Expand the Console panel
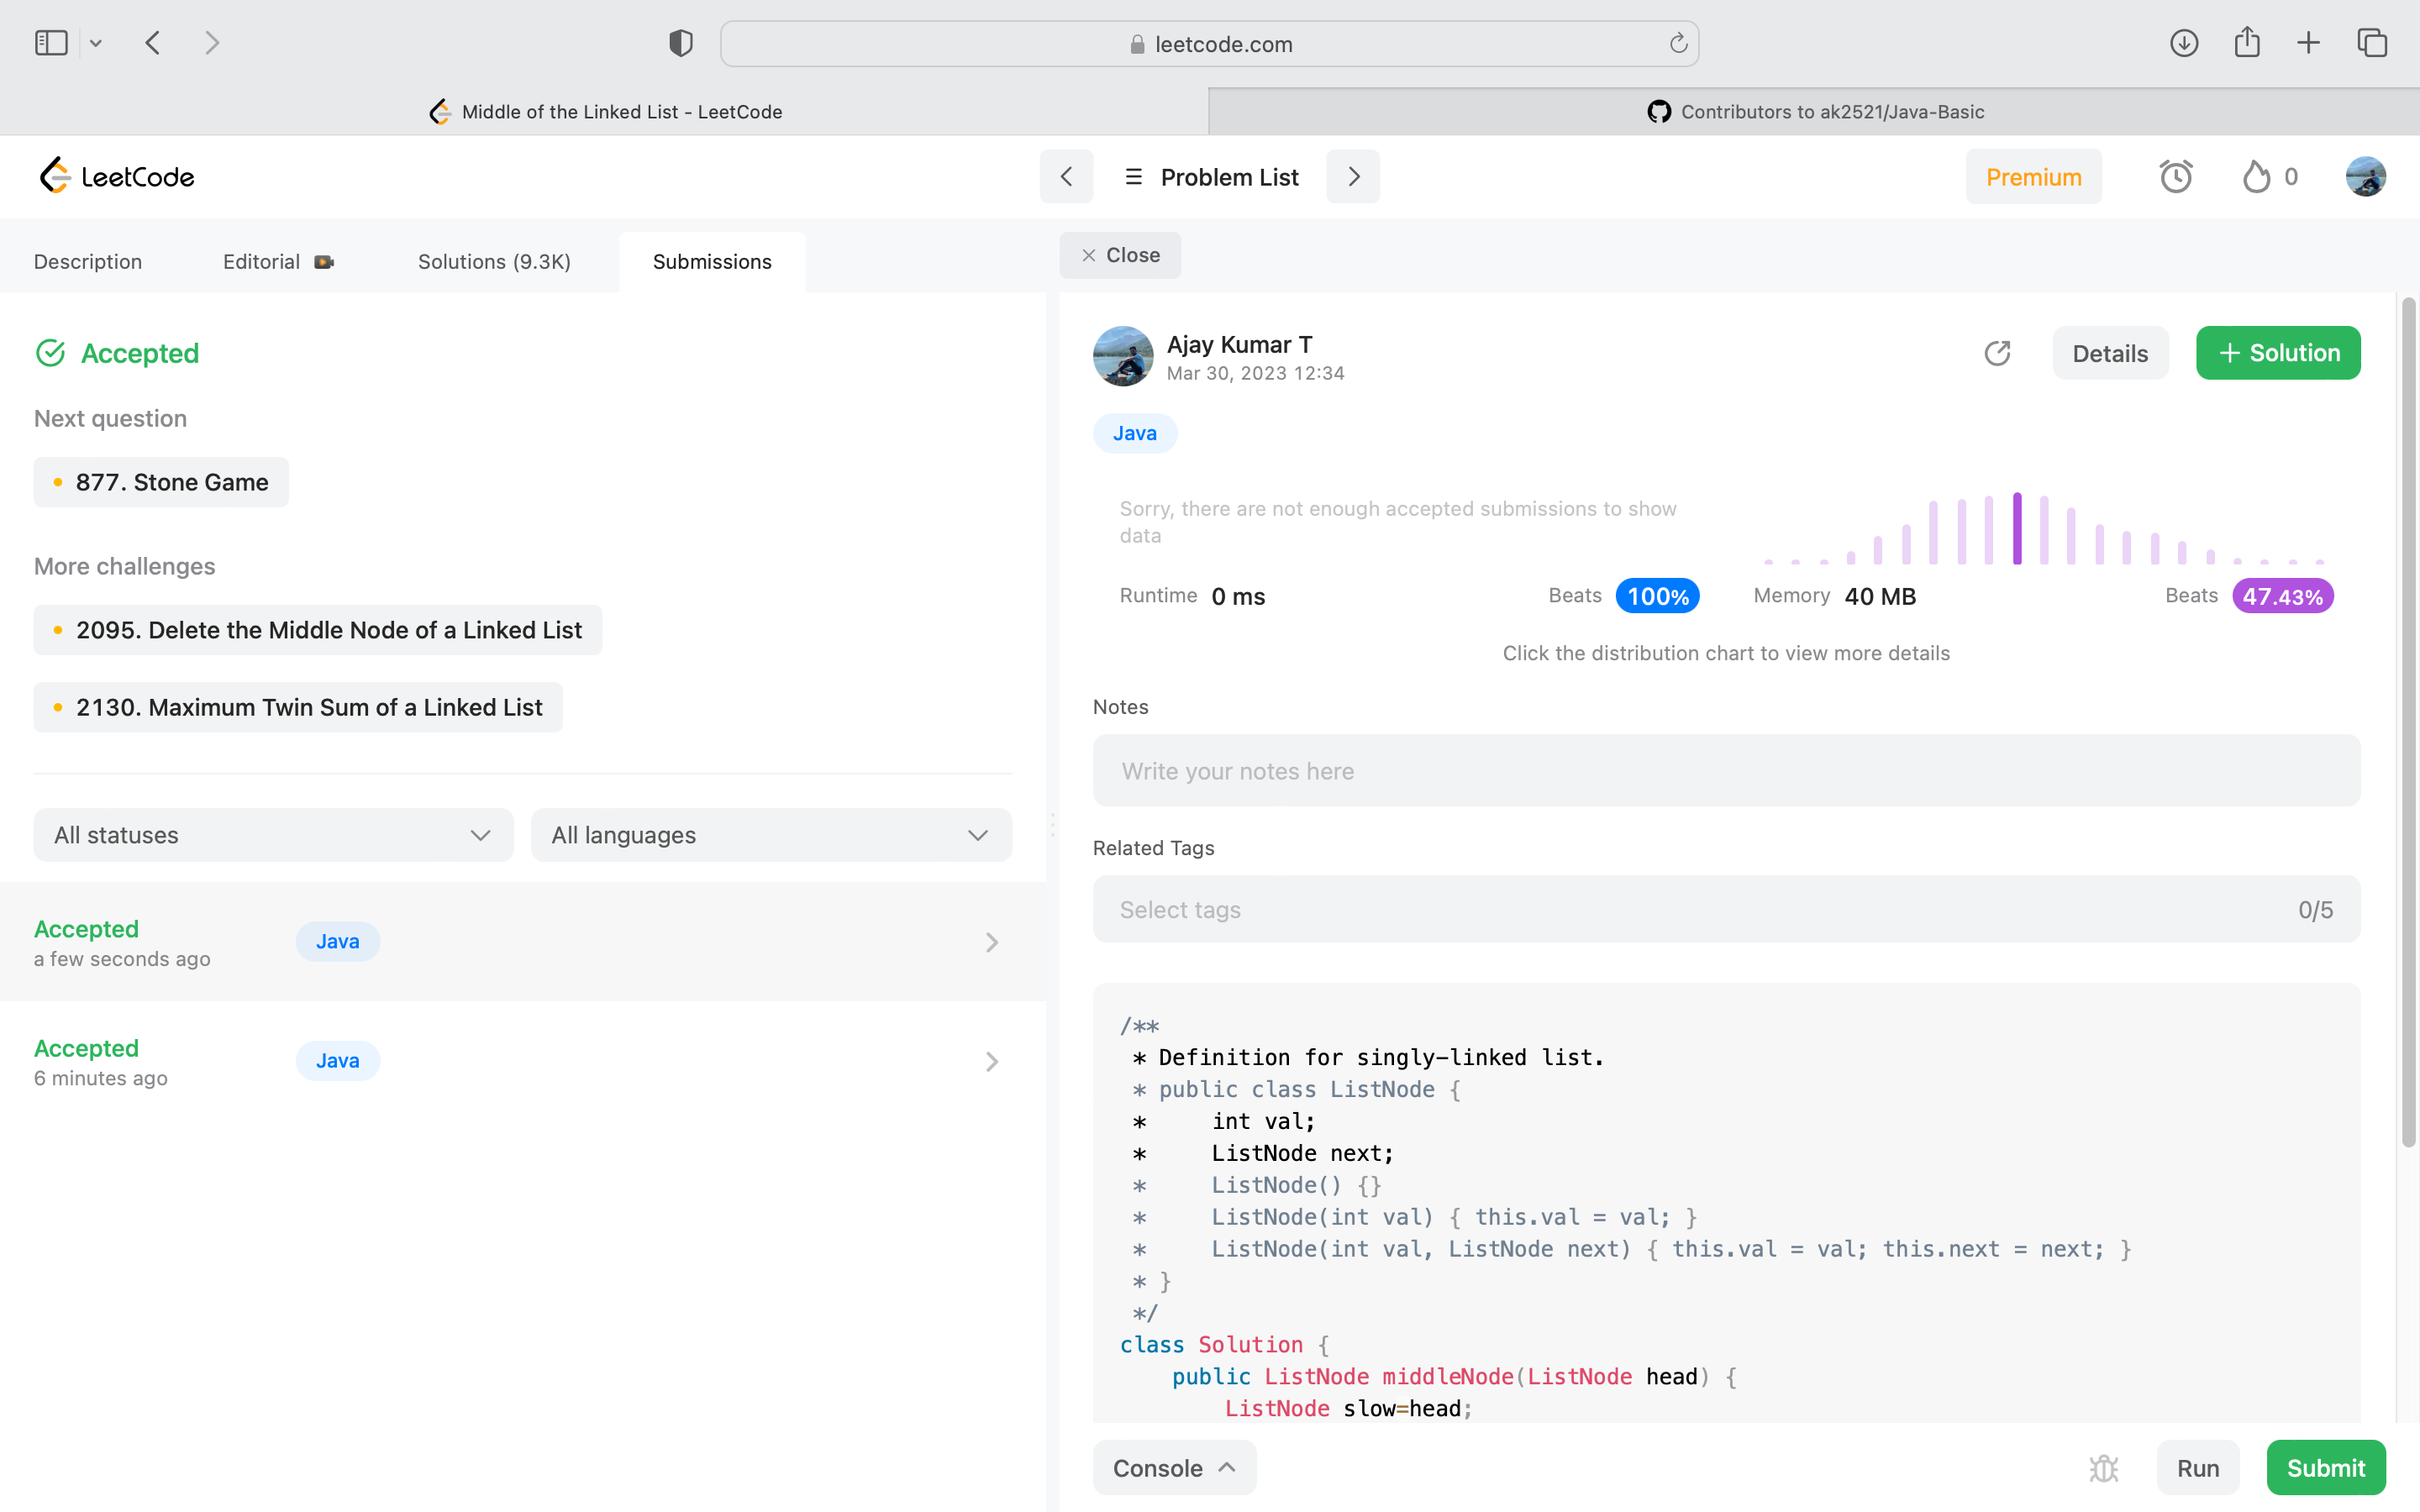 (1174, 1467)
